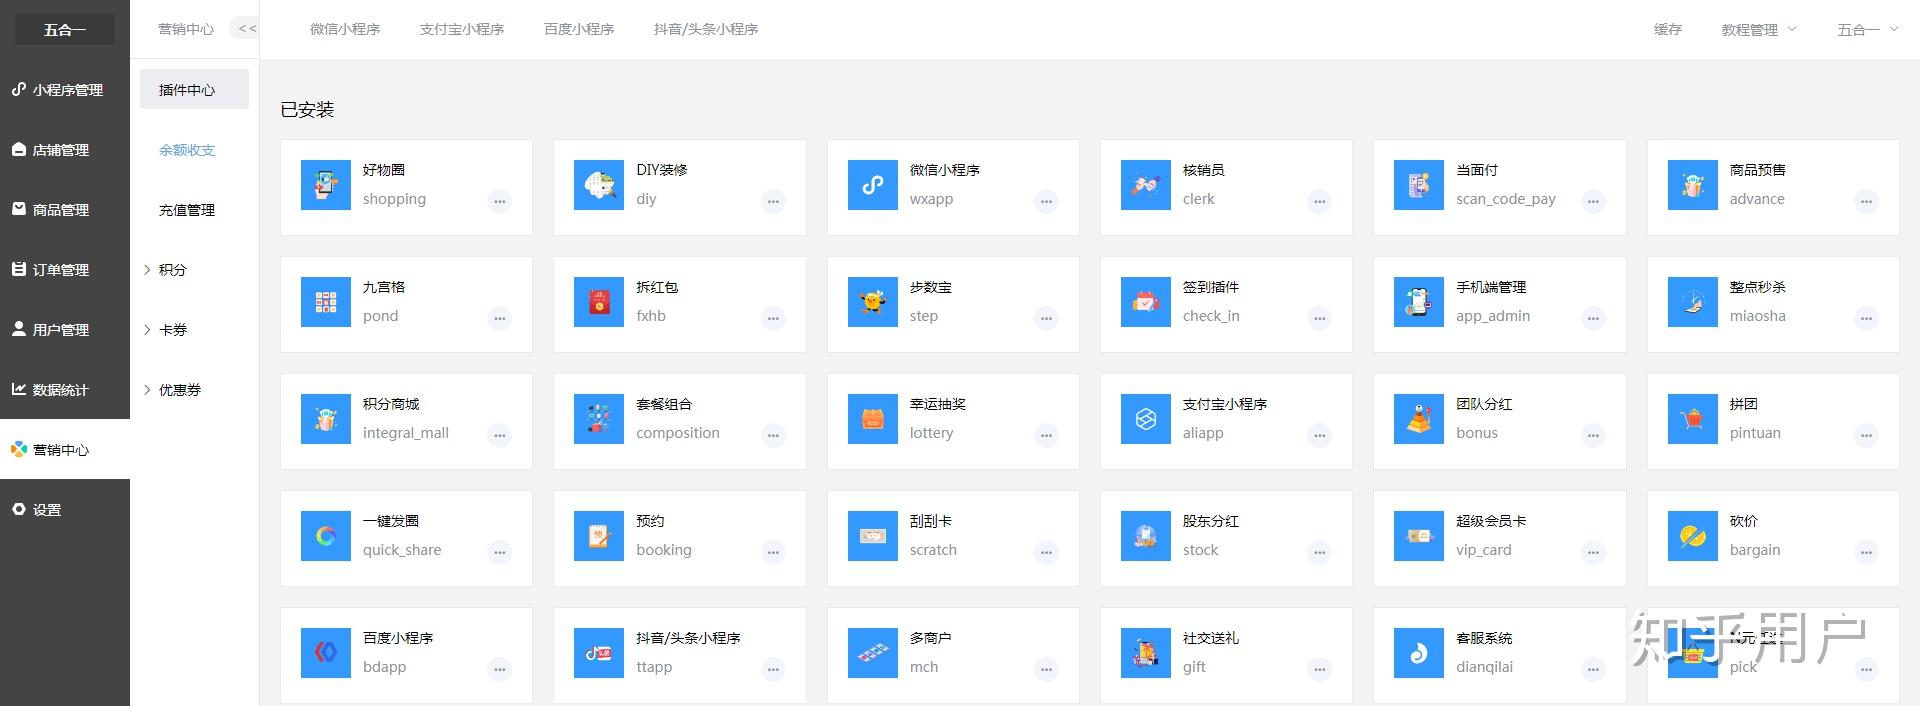The height and width of the screenshot is (706, 1920).
Task: Switch to 支付宝小程序 top tab
Action: pos(462,30)
